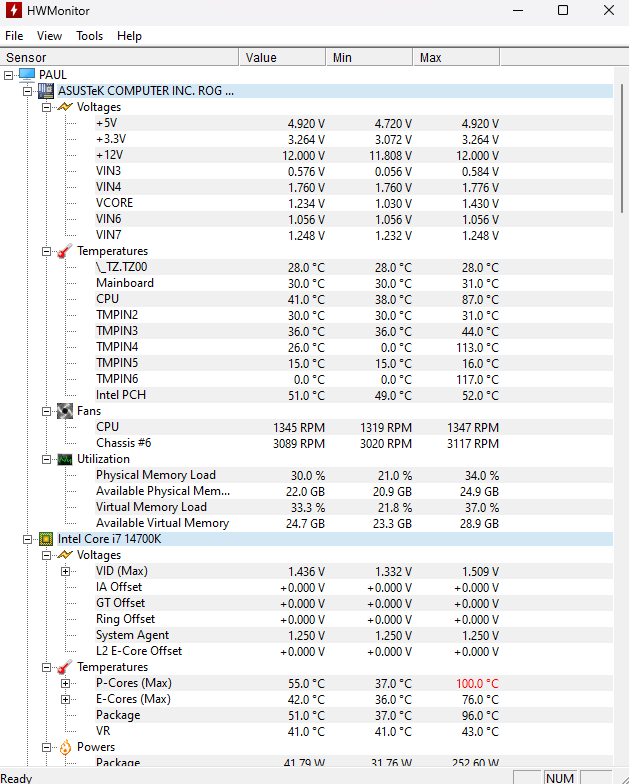The width and height of the screenshot is (629, 784).
Task: Open the File menu
Action: (14, 36)
